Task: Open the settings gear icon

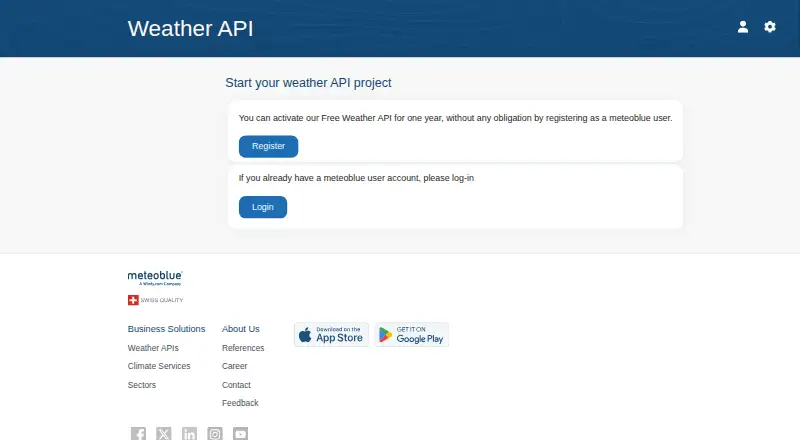Action: tap(770, 27)
